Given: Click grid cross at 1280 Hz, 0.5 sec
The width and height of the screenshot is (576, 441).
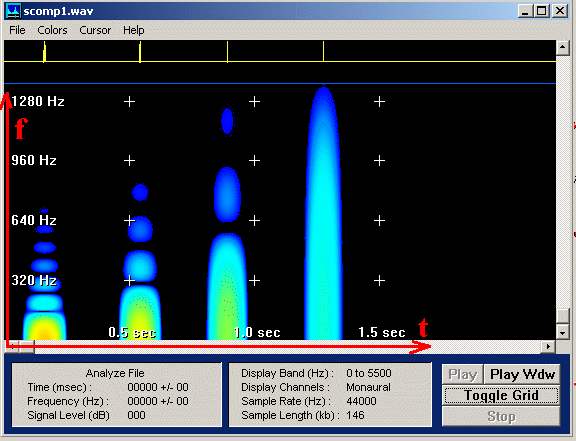Looking at the screenshot, I should (129, 101).
